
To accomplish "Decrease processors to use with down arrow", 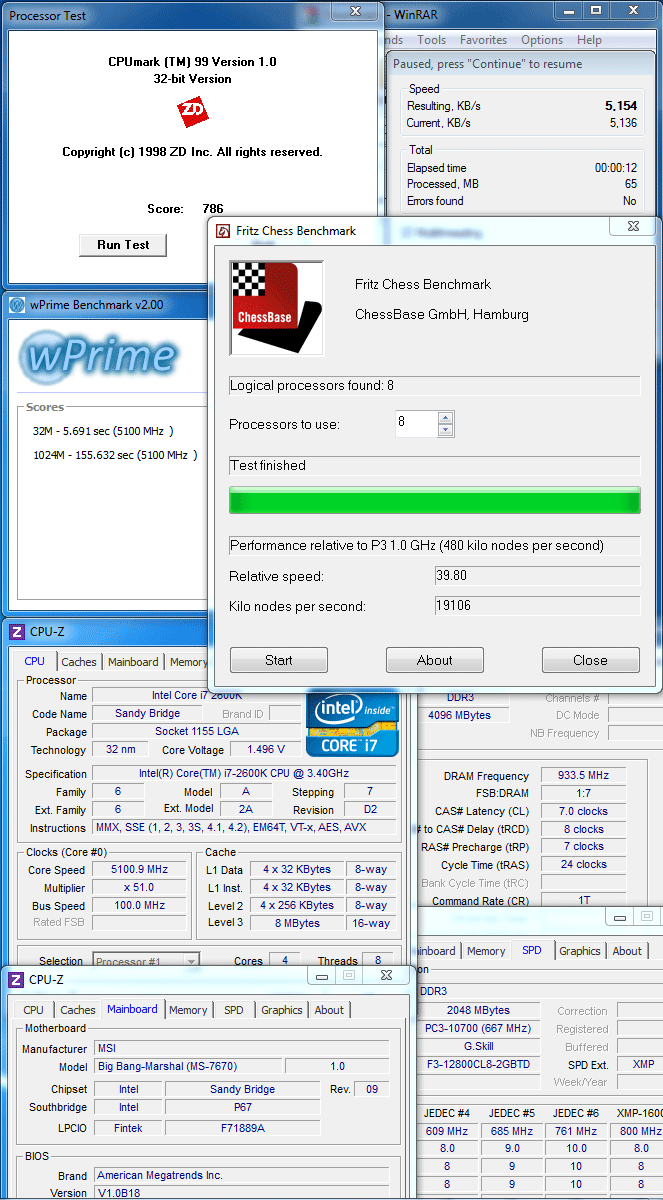I will click(x=446, y=430).
